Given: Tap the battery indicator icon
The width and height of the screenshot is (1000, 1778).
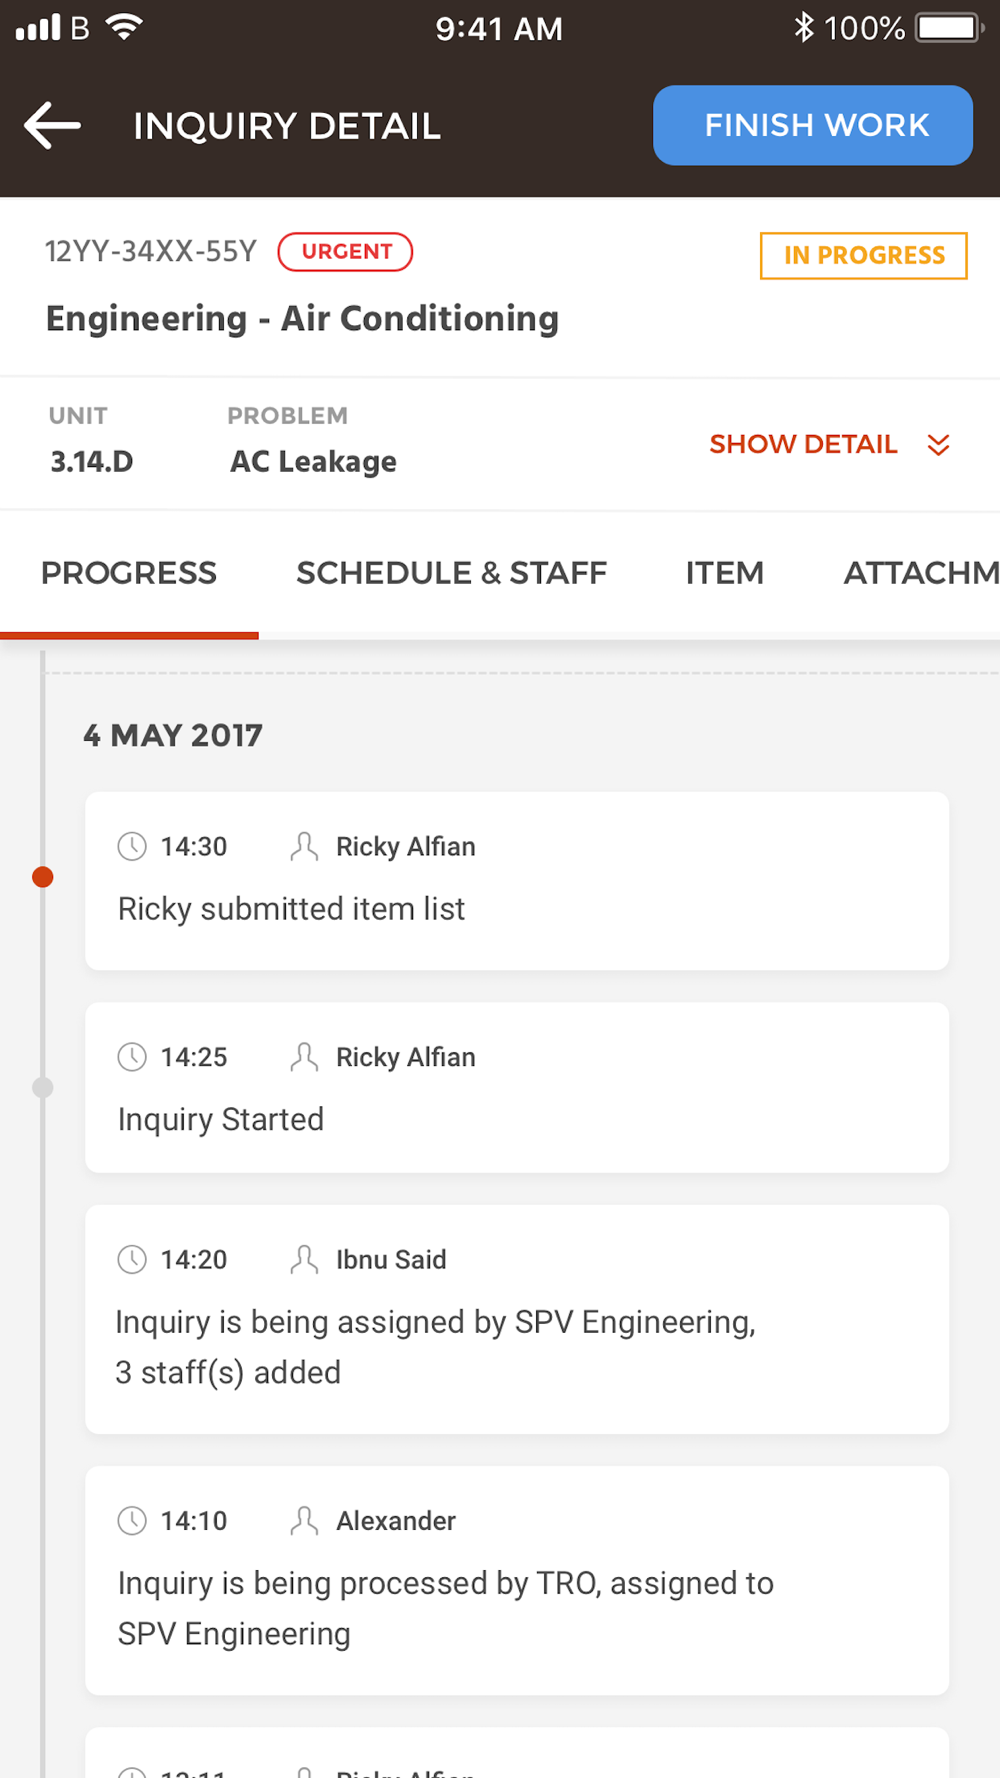Looking at the screenshot, I should [949, 27].
